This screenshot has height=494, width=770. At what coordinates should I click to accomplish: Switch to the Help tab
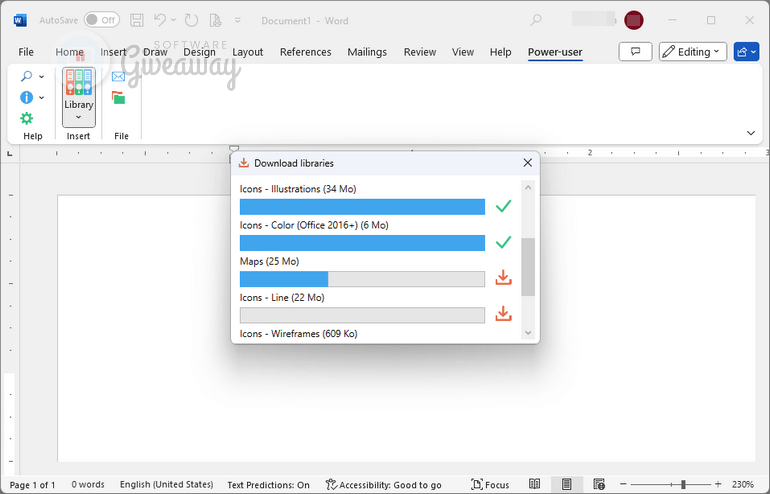coord(500,52)
